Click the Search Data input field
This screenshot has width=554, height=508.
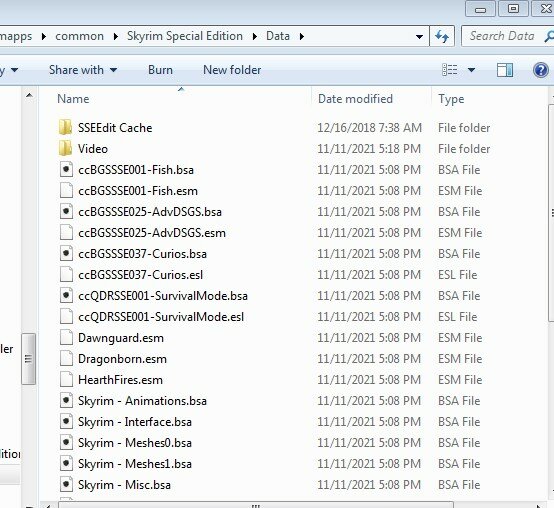click(x=502, y=36)
